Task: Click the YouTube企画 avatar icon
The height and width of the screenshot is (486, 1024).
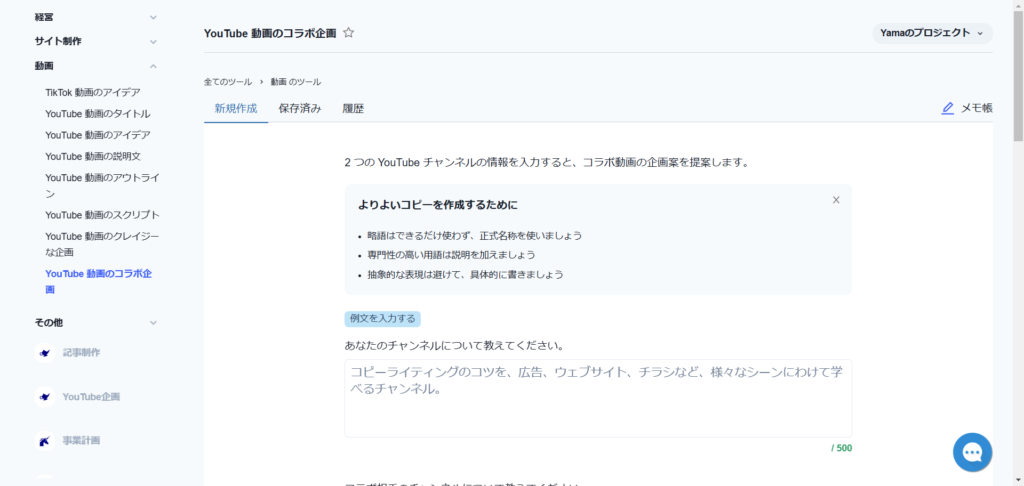Action: pyautogui.click(x=44, y=397)
